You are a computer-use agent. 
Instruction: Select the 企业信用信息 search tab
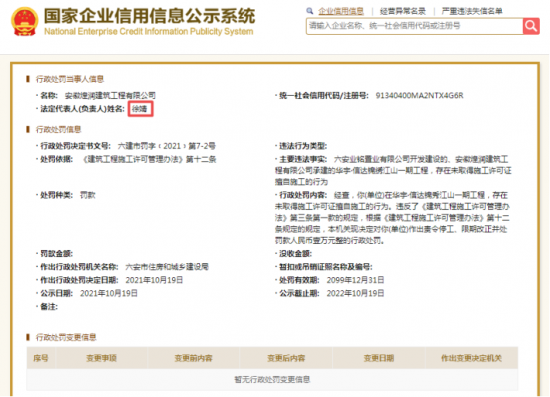point(341,11)
